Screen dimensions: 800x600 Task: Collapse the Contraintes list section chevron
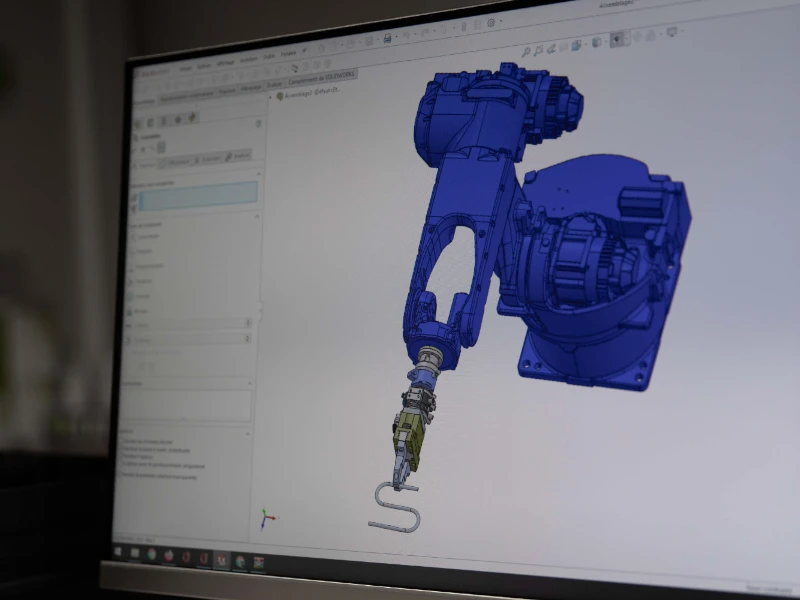[x=249, y=383]
